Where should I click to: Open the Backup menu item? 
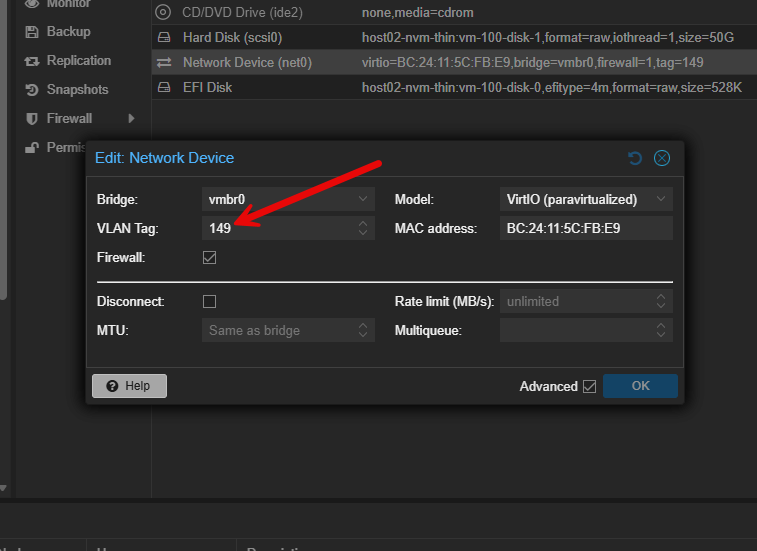pyautogui.click(x=69, y=32)
